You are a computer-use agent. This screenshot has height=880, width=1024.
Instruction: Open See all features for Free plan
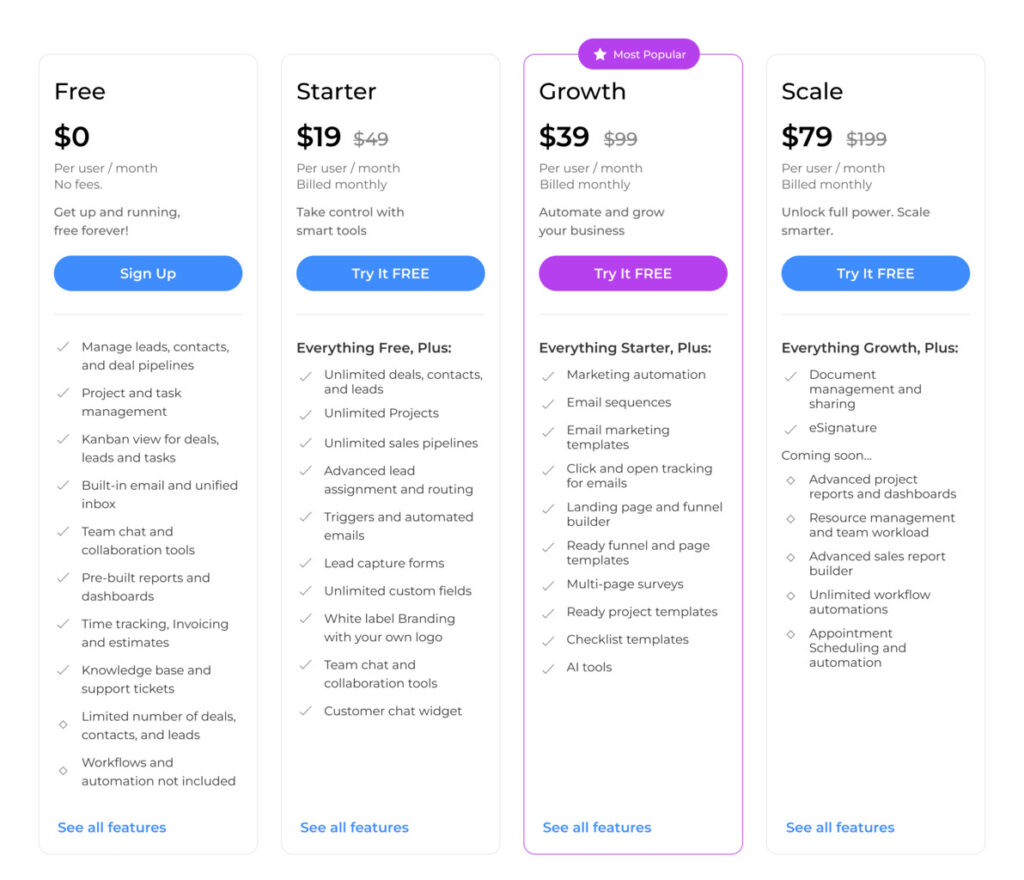click(112, 828)
